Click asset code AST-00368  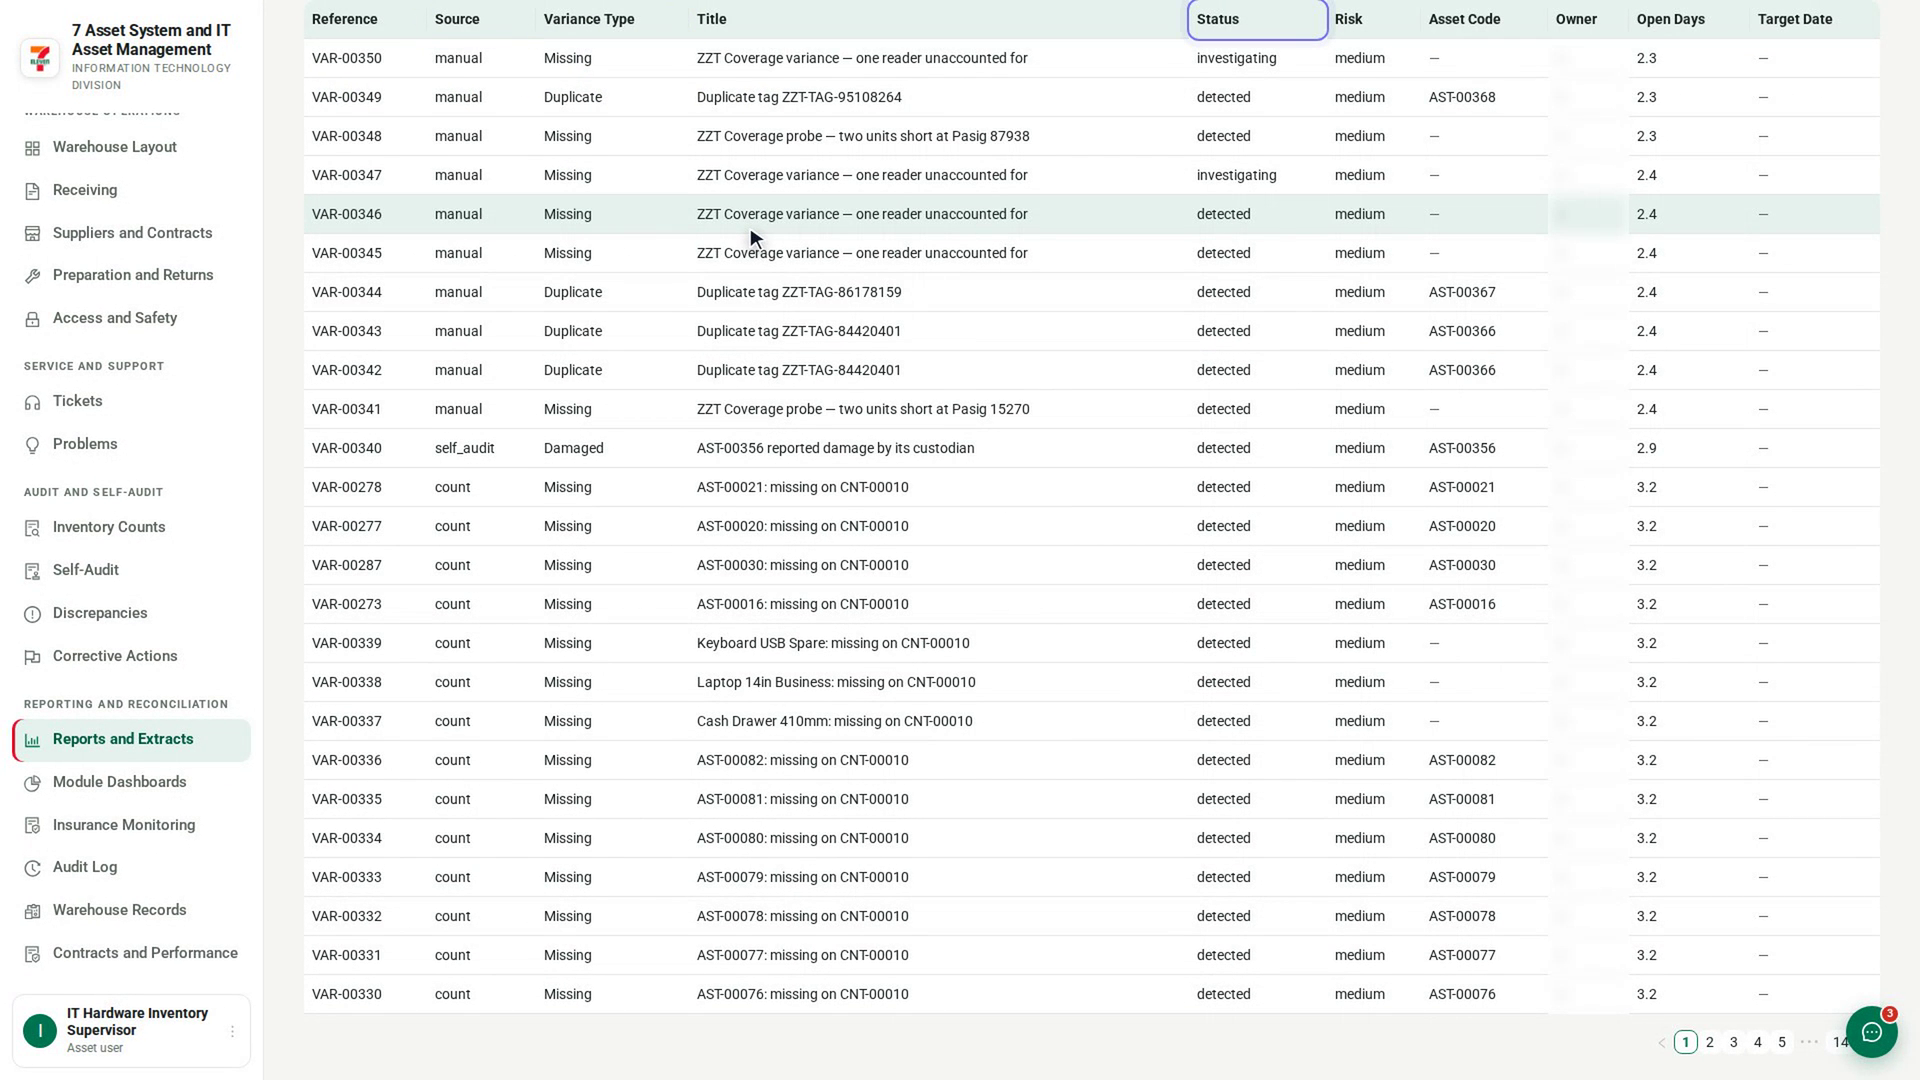point(1462,97)
